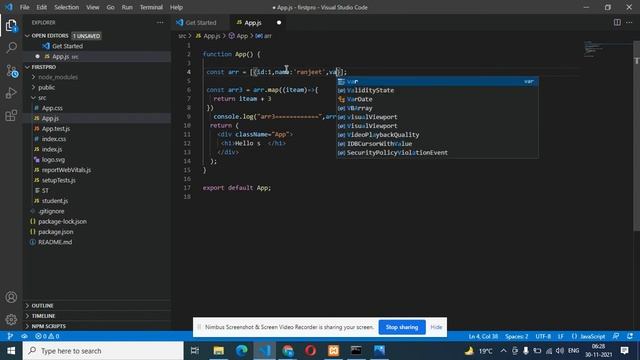The height and width of the screenshot is (360, 640).
Task: Select ValidityState autocomplete suggestion
Action: coord(437,90)
